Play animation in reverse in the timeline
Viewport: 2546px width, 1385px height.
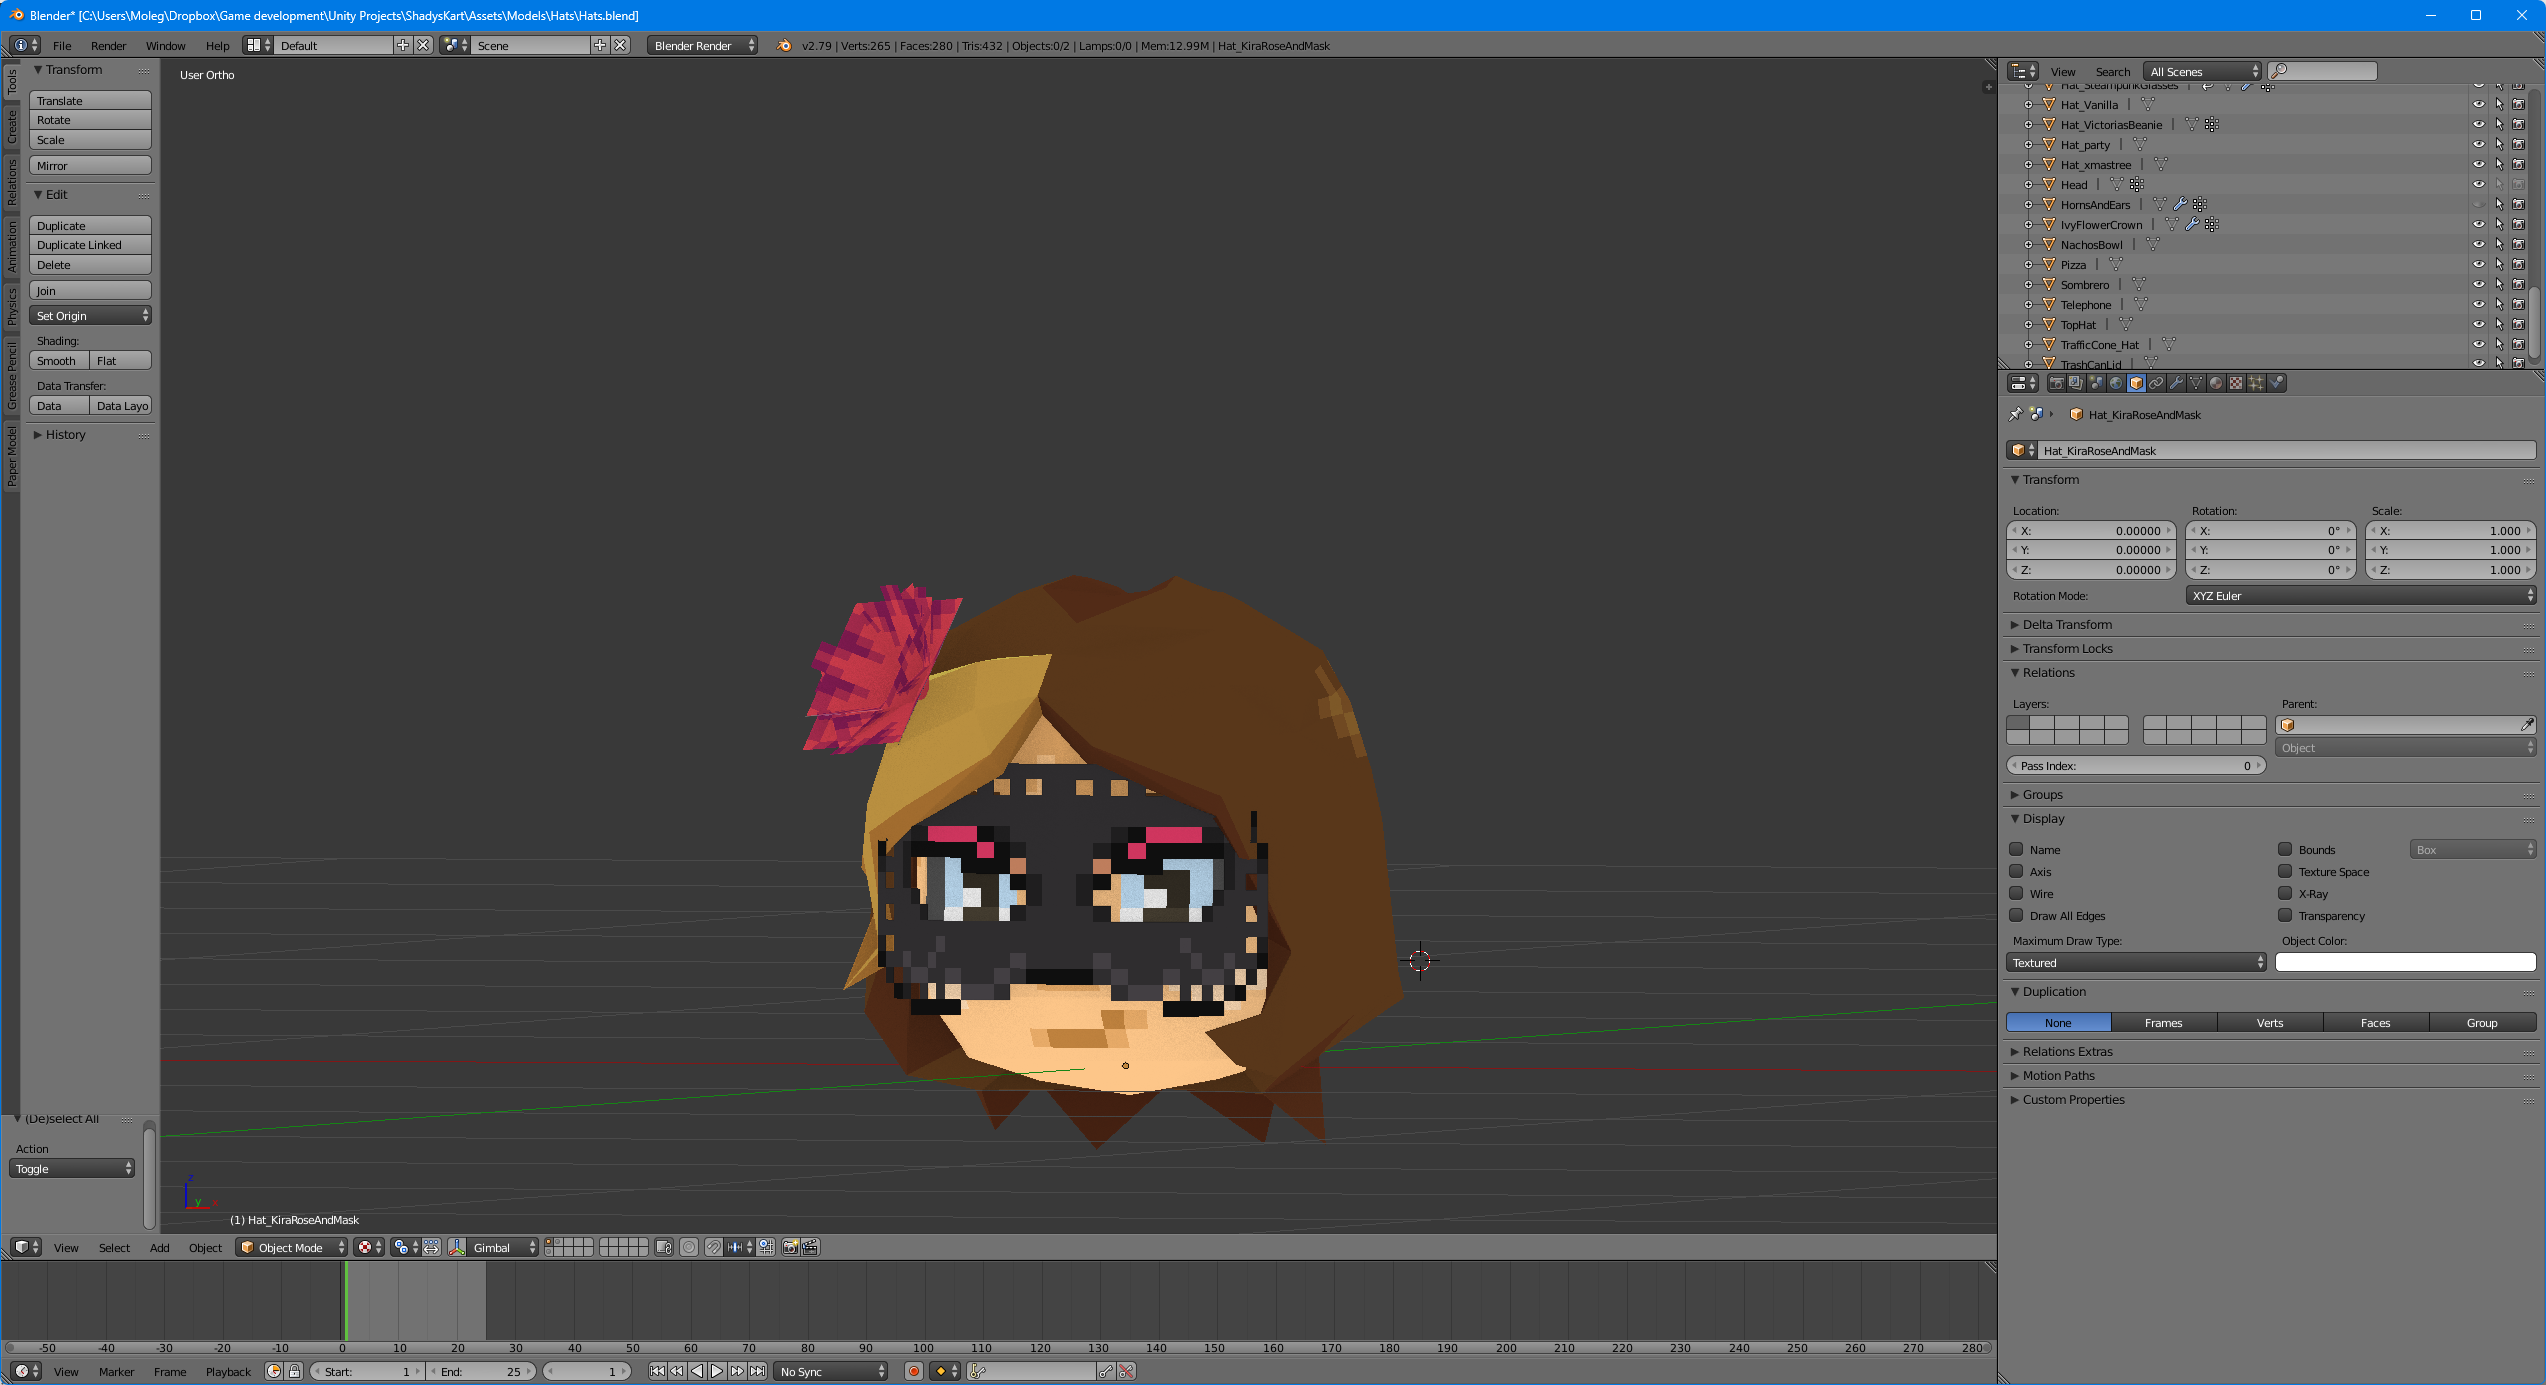tap(697, 1371)
